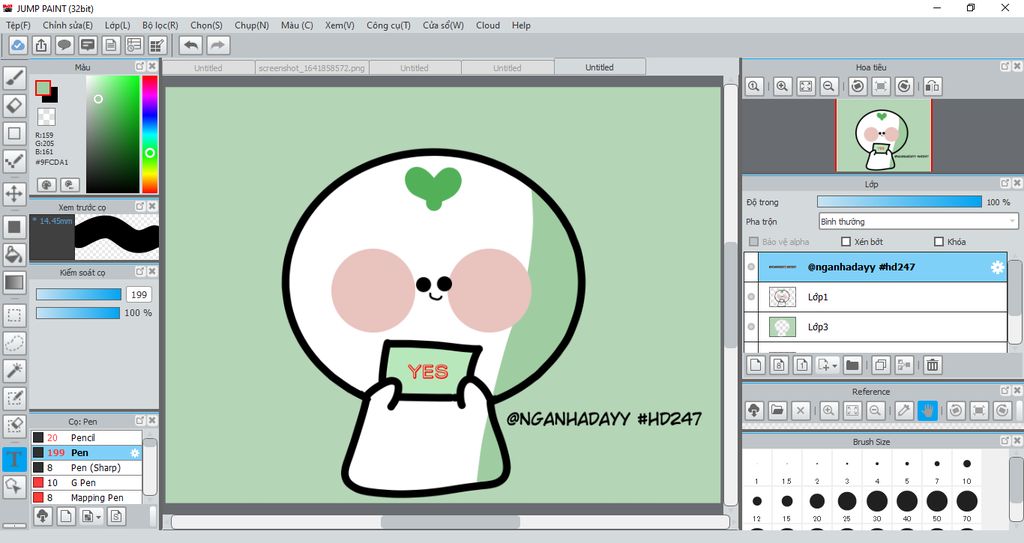This screenshot has width=1024, height=543.
Task: Click the cloud save icon in toolbar
Action: (18, 45)
